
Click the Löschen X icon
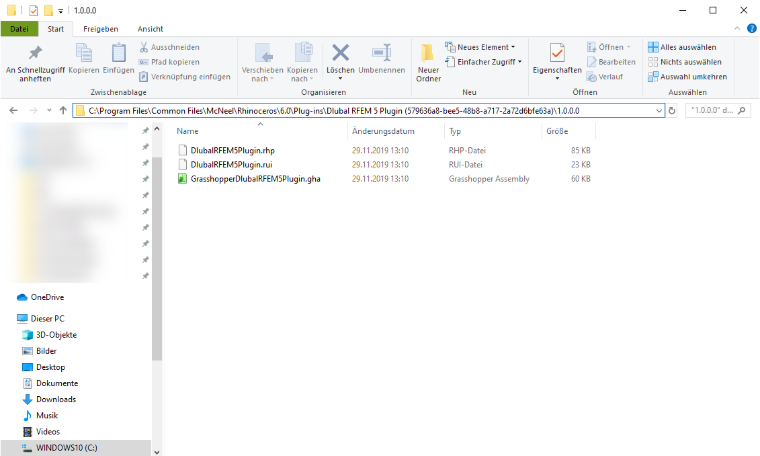click(340, 52)
